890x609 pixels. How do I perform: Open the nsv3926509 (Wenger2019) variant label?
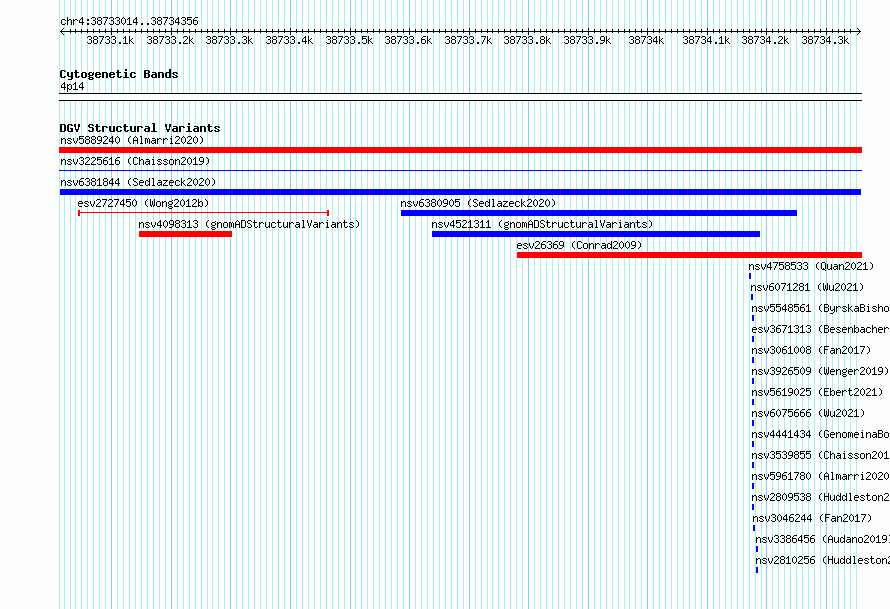(x=820, y=371)
